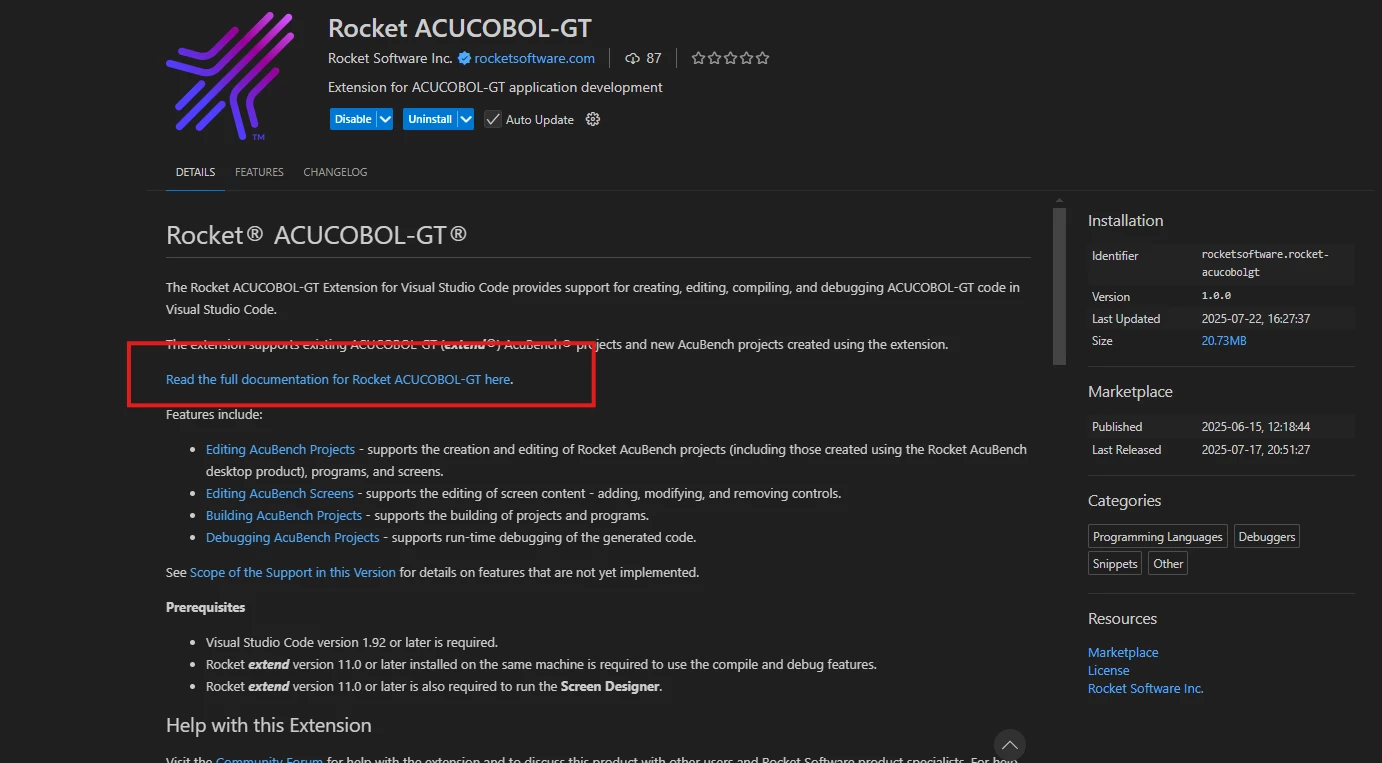
Task: Open Scope of the Support link
Action: (293, 572)
